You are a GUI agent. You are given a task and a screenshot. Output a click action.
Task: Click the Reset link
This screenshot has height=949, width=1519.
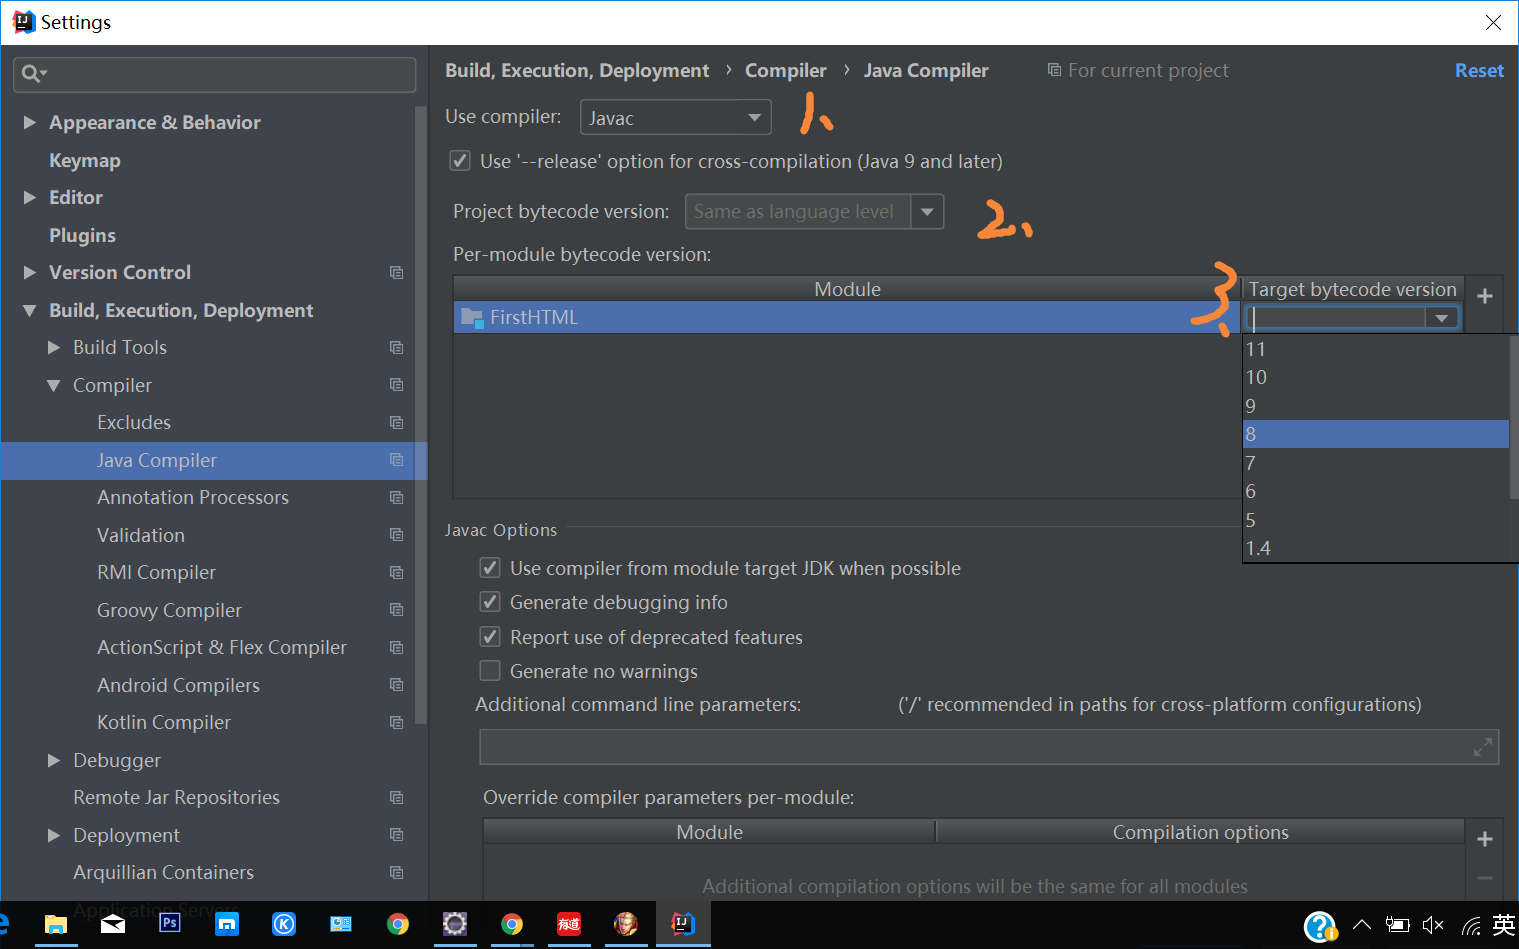(x=1479, y=70)
